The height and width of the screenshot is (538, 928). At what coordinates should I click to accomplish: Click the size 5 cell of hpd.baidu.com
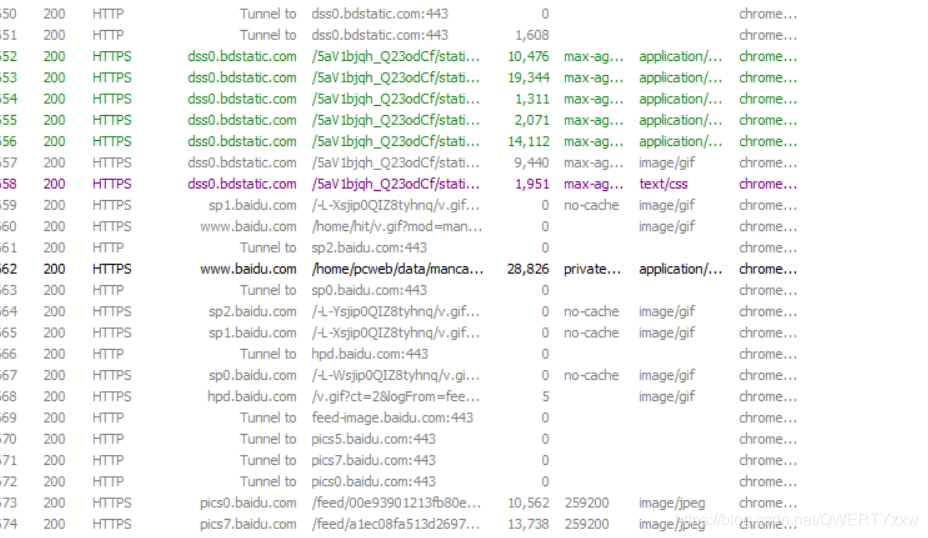tap(545, 397)
